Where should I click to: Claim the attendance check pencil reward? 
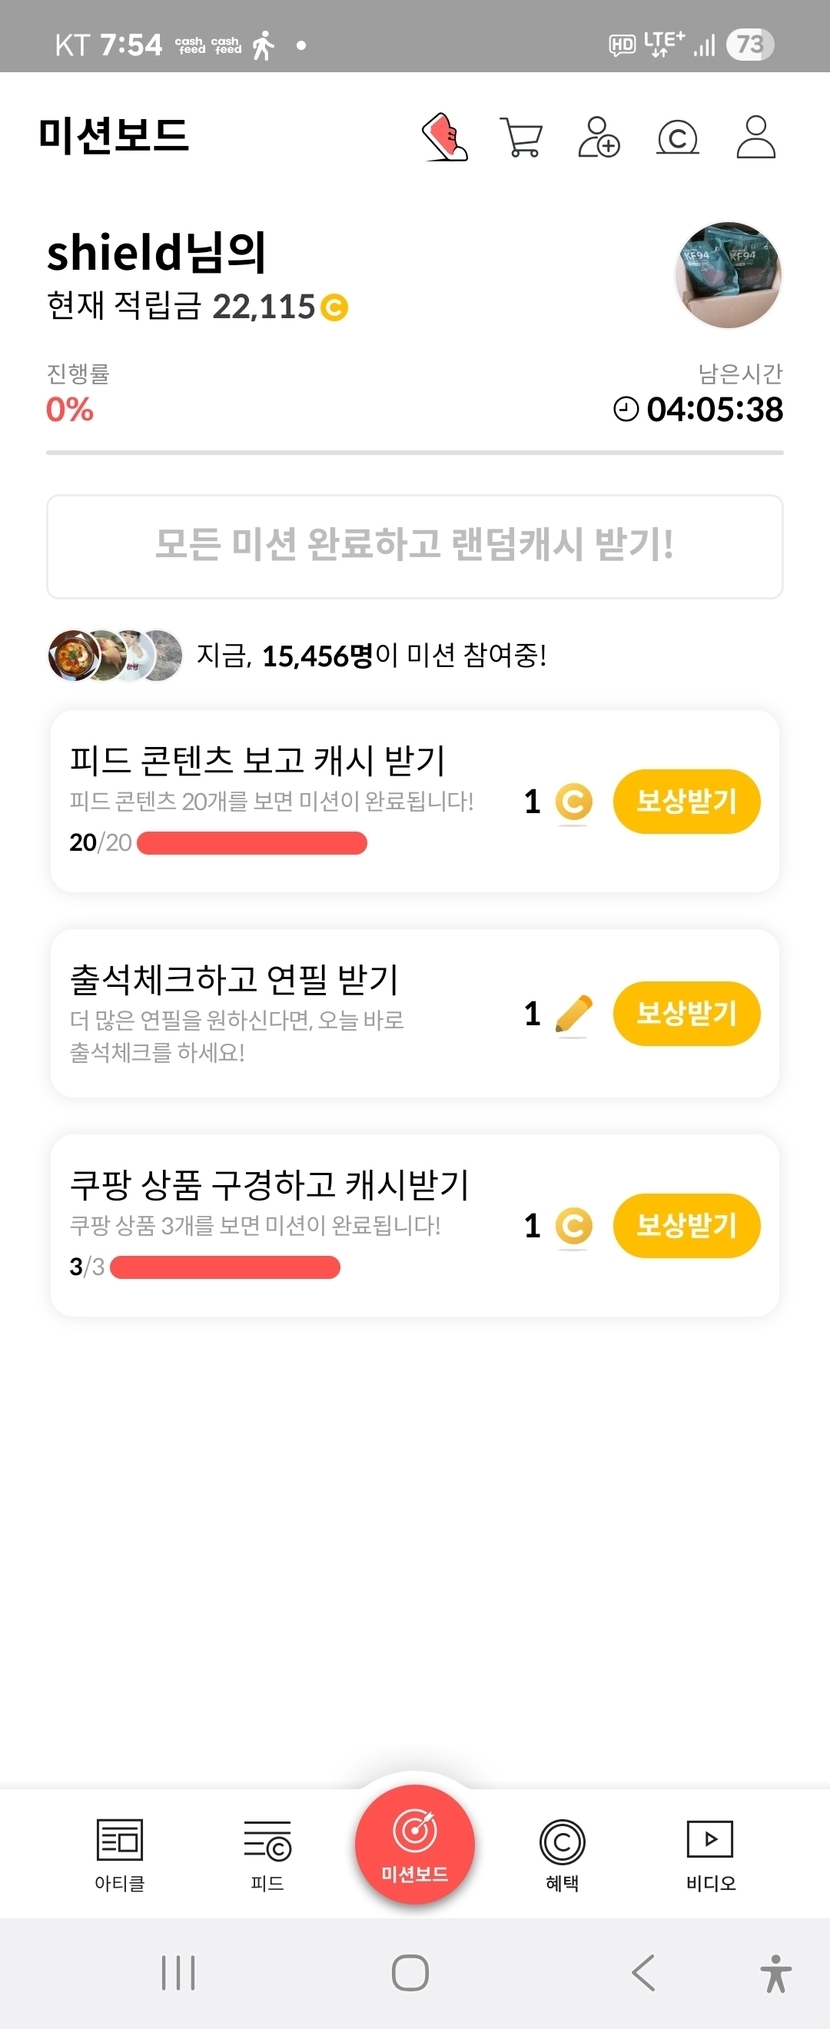[686, 1014]
